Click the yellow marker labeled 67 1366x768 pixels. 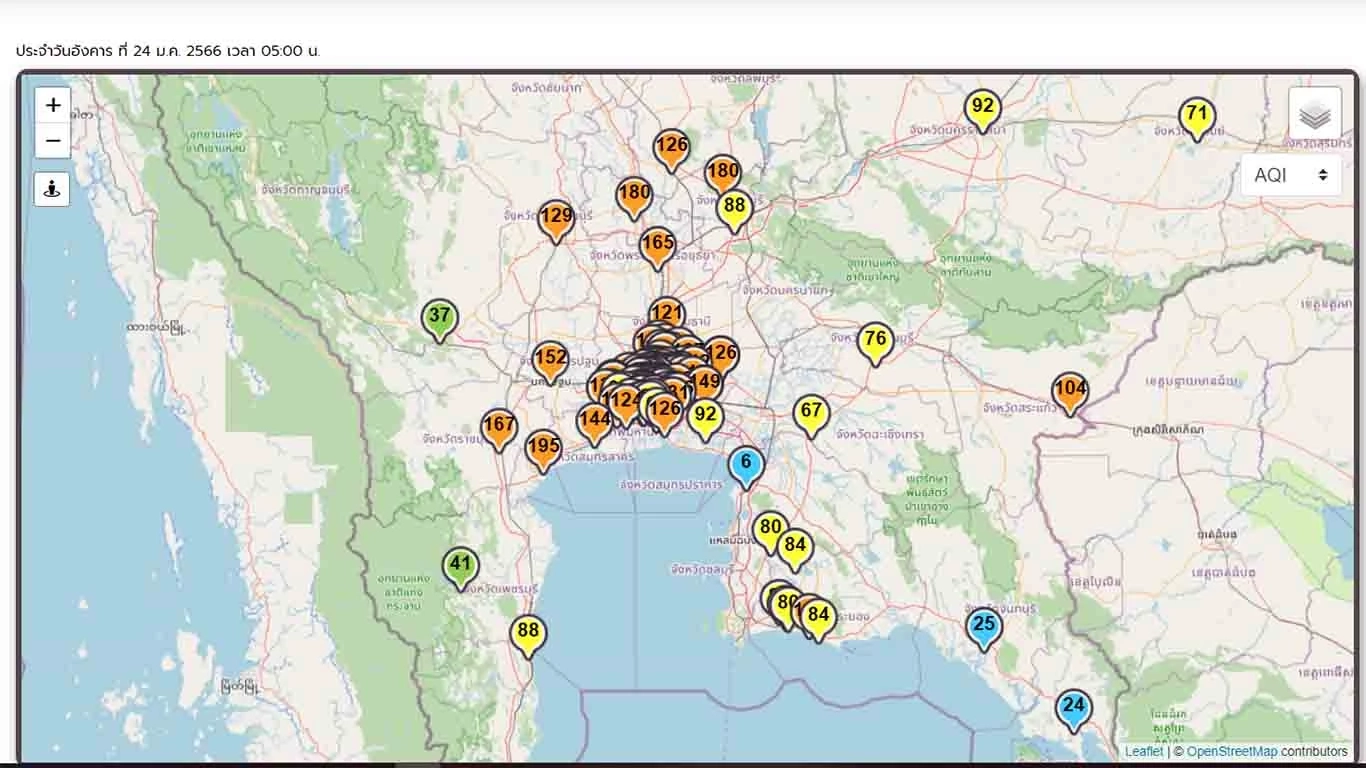click(x=811, y=414)
